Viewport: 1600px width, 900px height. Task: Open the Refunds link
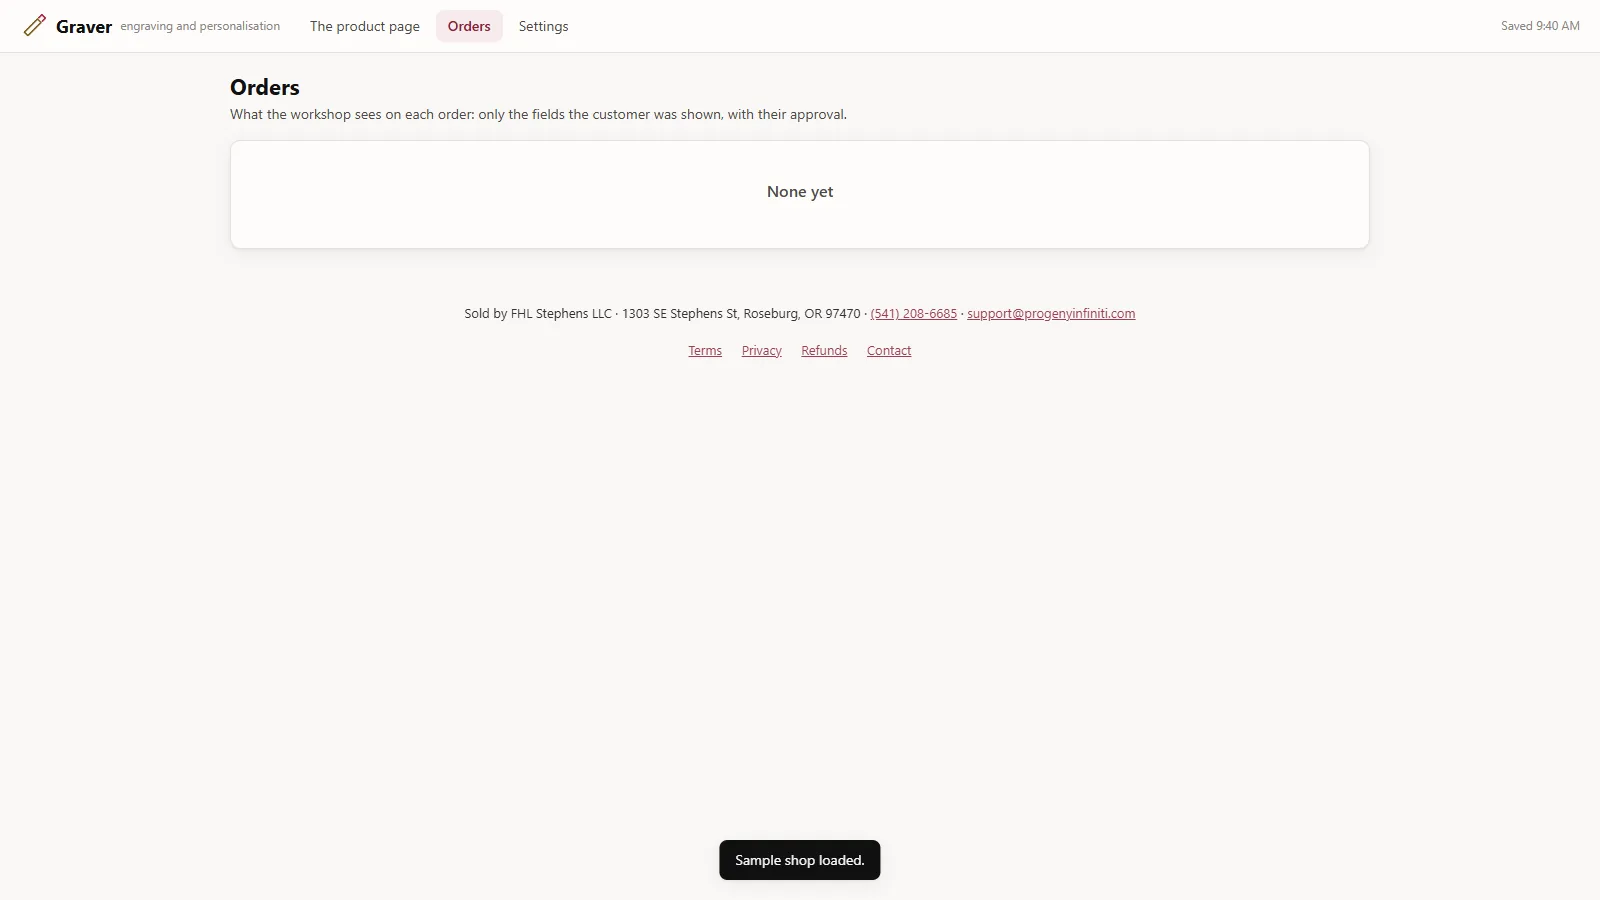[824, 351]
